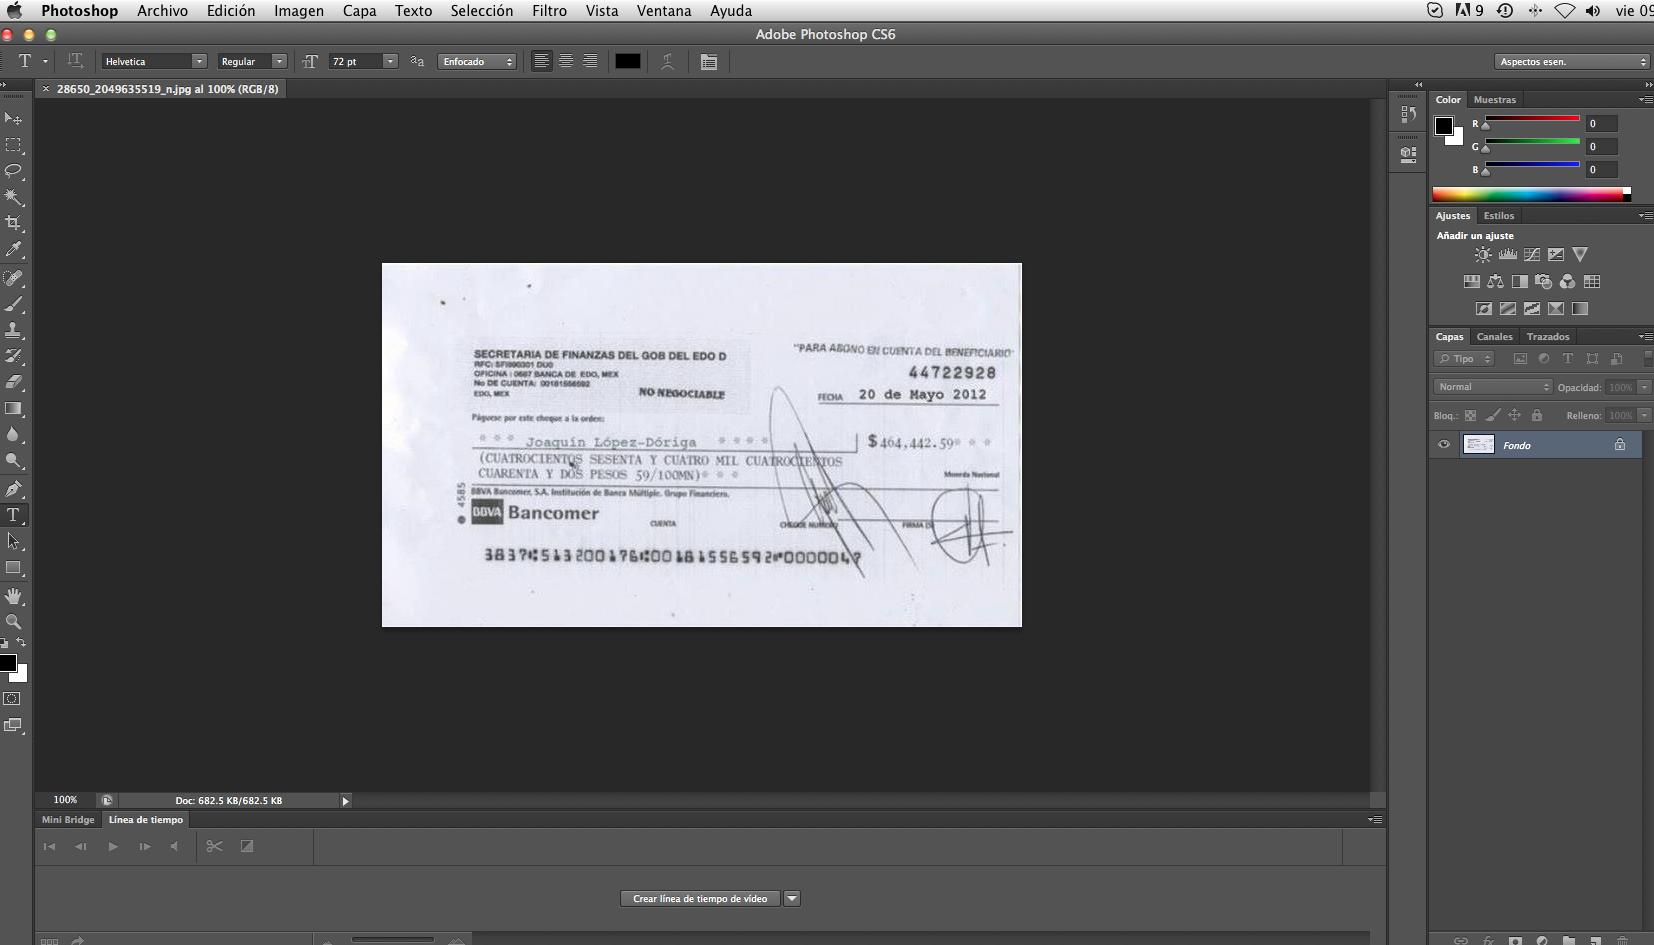Toggle text orientation in options bar
The image size is (1654, 945).
(75, 62)
